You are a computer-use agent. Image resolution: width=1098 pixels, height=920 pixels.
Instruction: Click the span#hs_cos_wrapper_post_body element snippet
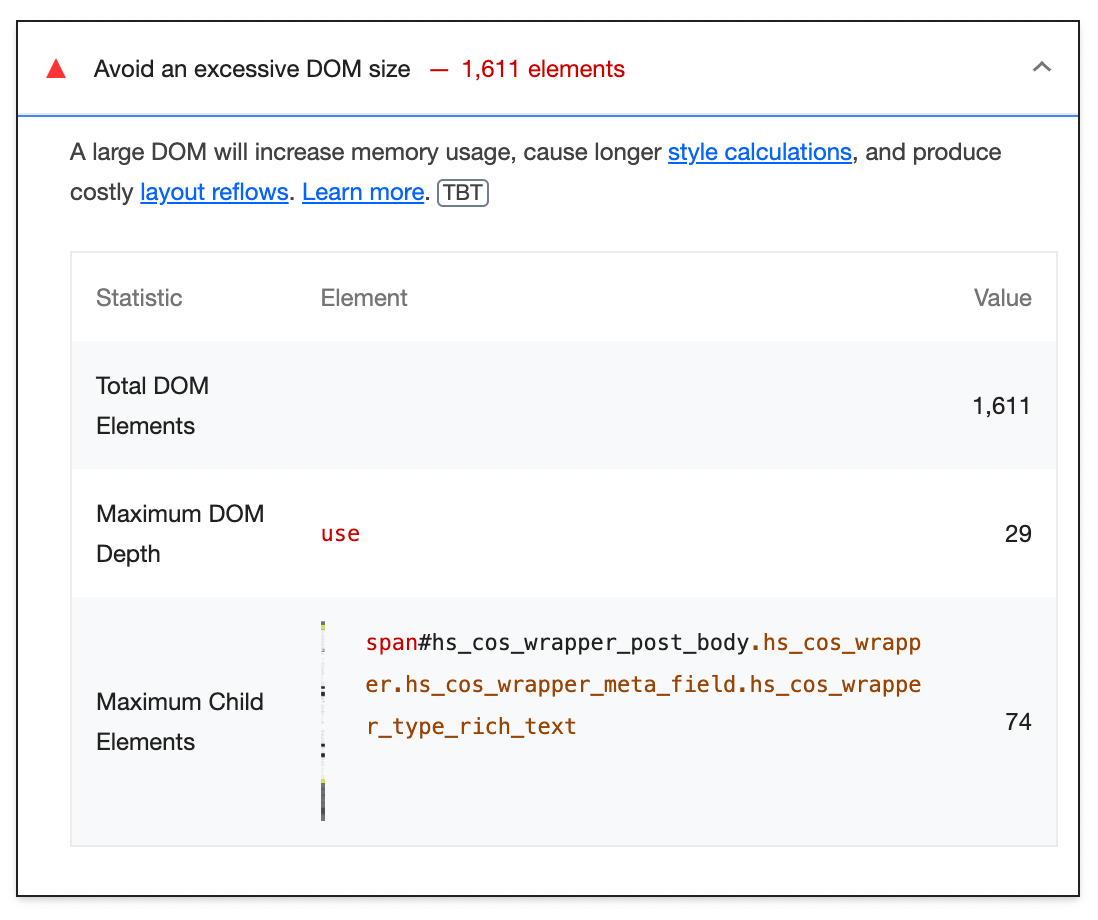click(x=643, y=684)
